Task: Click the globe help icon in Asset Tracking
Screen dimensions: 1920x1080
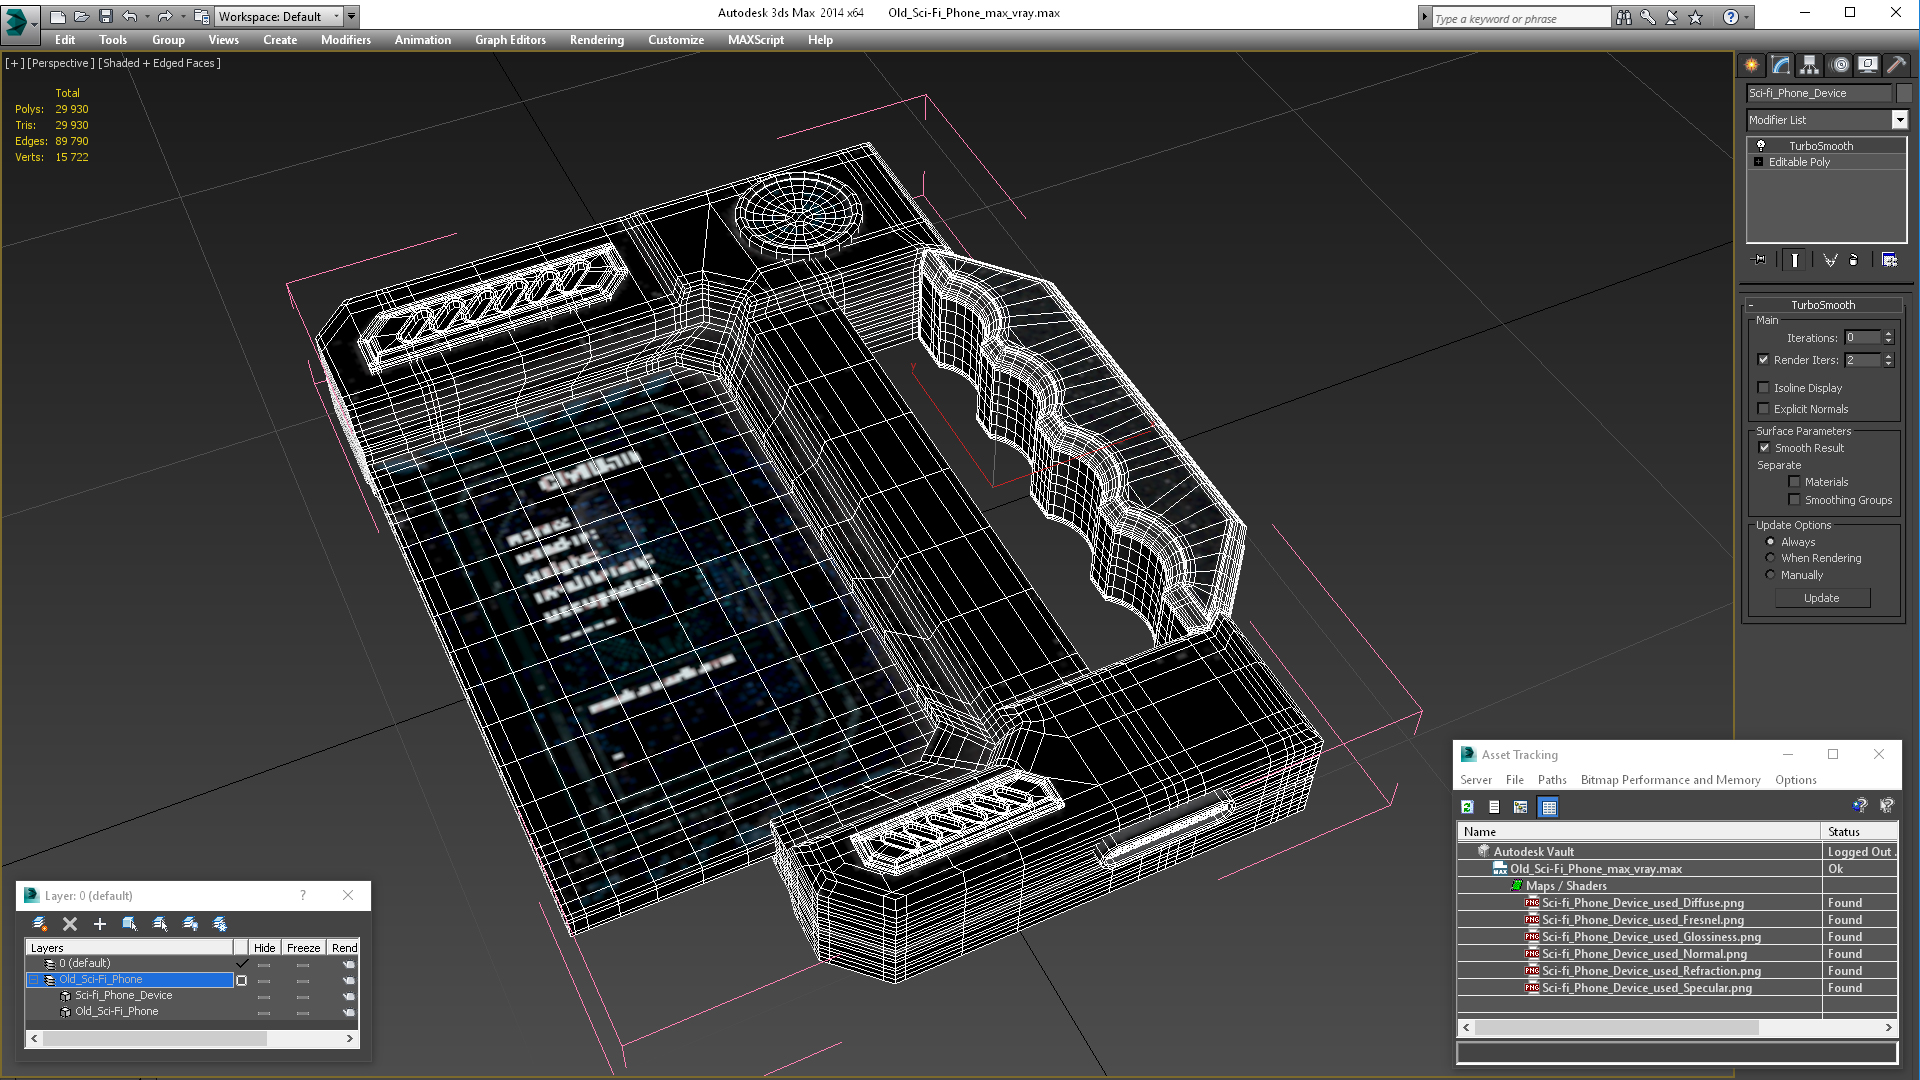Action: (1859, 806)
